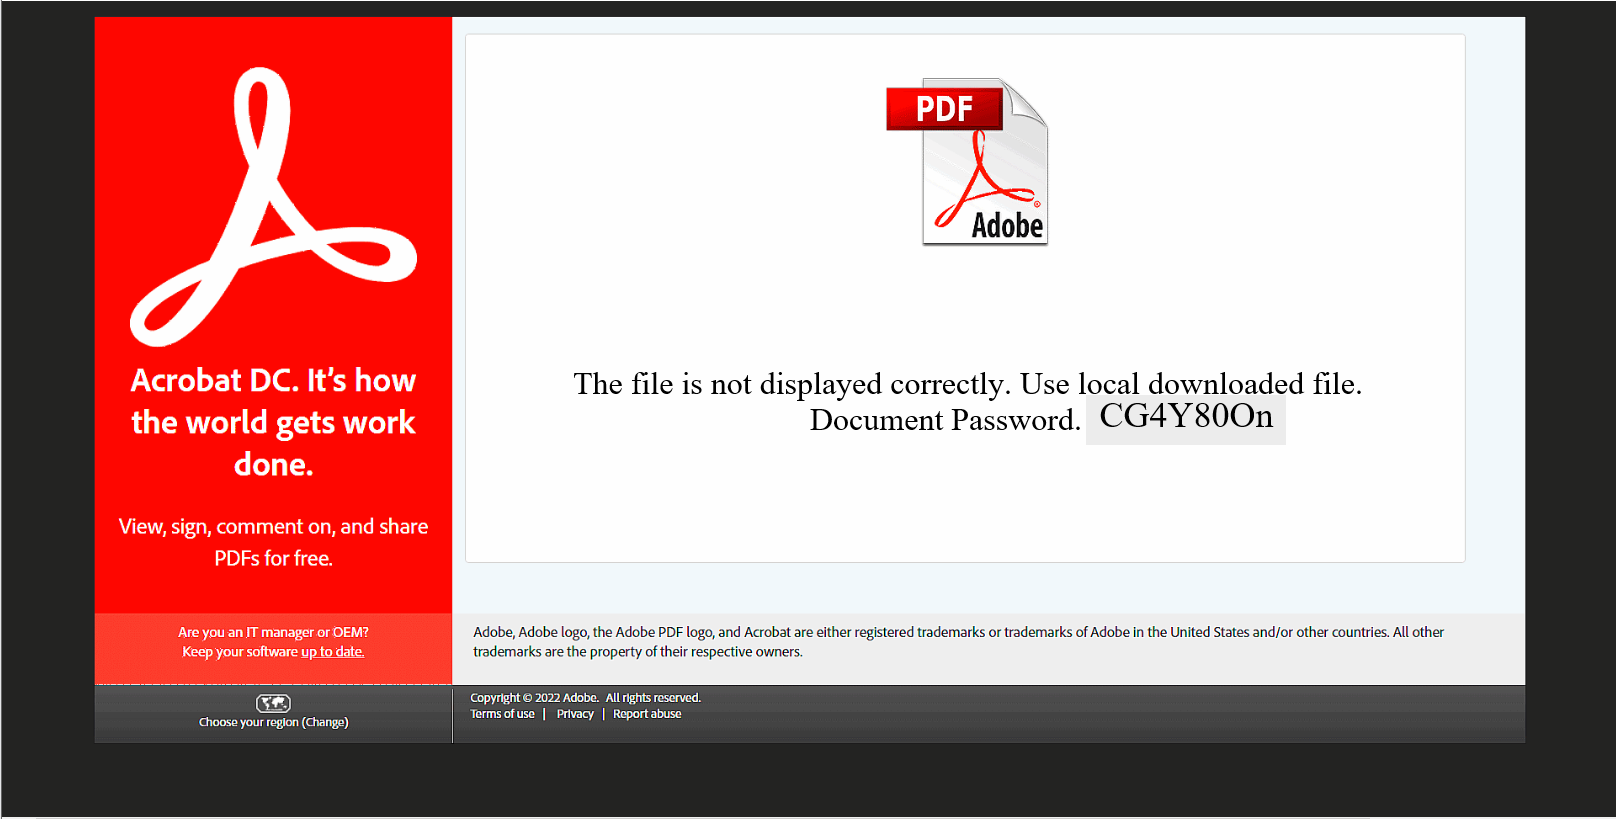The width and height of the screenshot is (1616, 819).
Task: Click the Copyright 2022 Adobe notice
Action: click(585, 698)
